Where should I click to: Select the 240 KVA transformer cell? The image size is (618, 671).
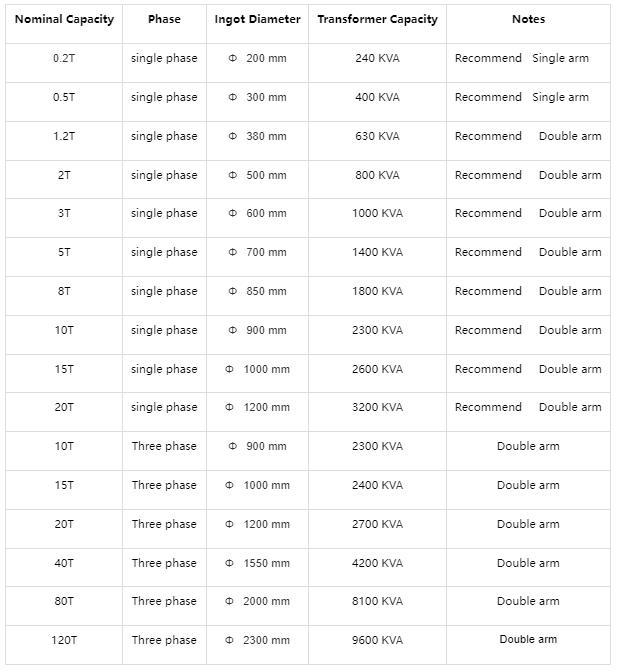pos(377,58)
